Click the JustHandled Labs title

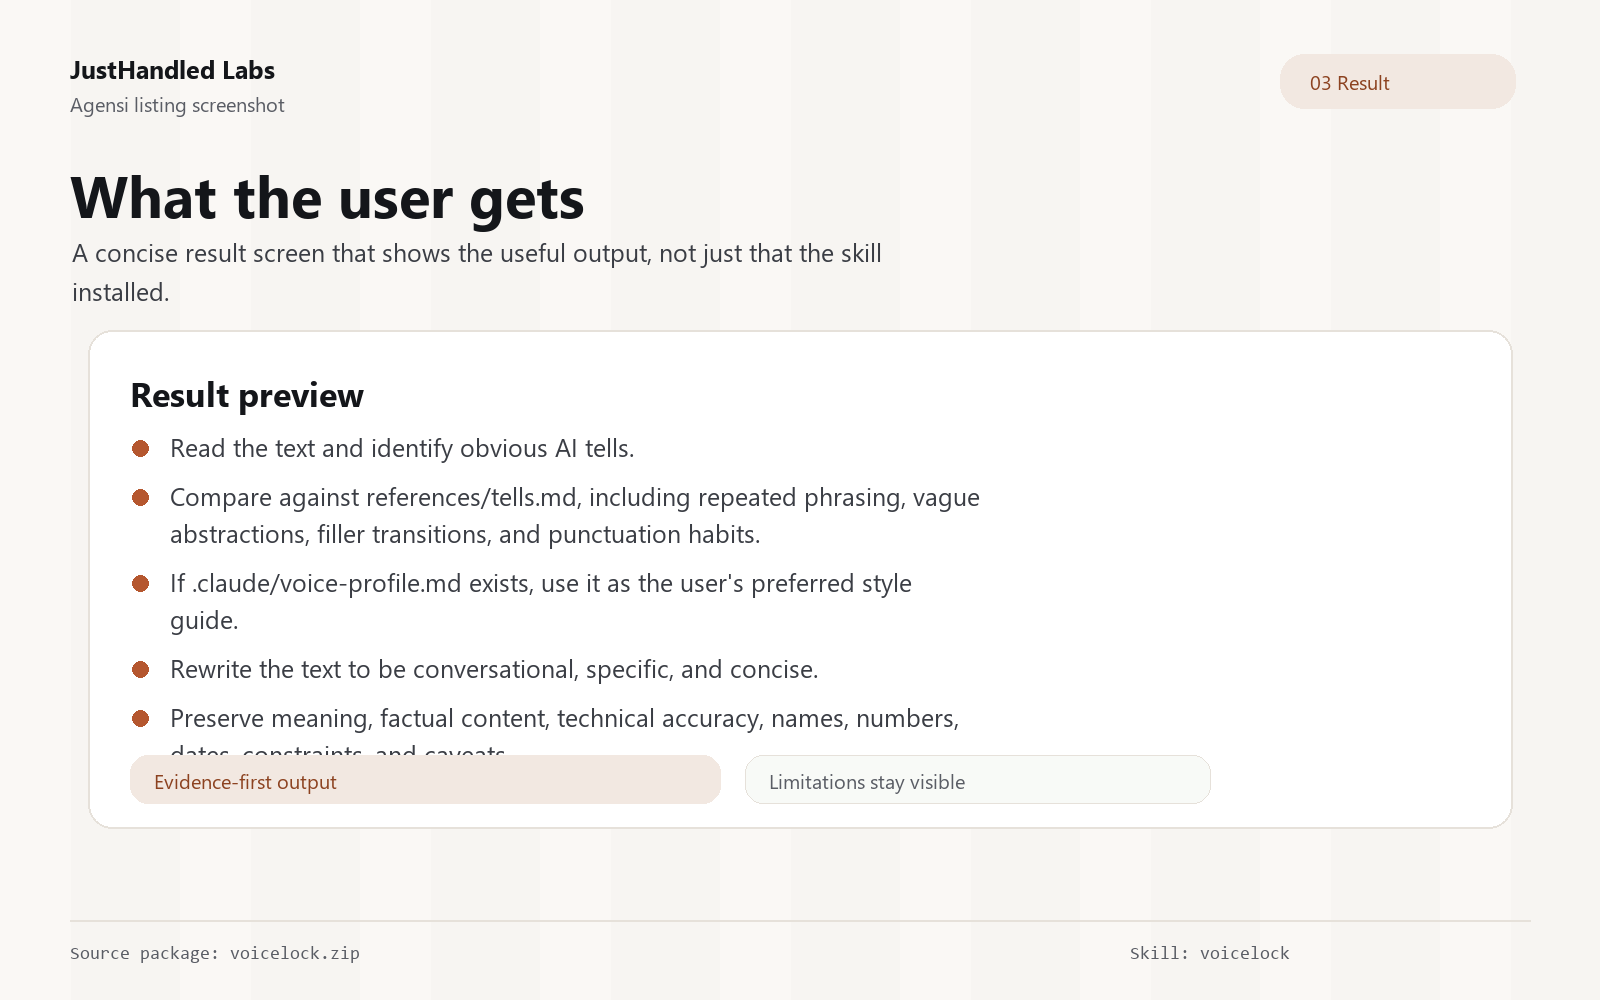pyautogui.click(x=172, y=70)
